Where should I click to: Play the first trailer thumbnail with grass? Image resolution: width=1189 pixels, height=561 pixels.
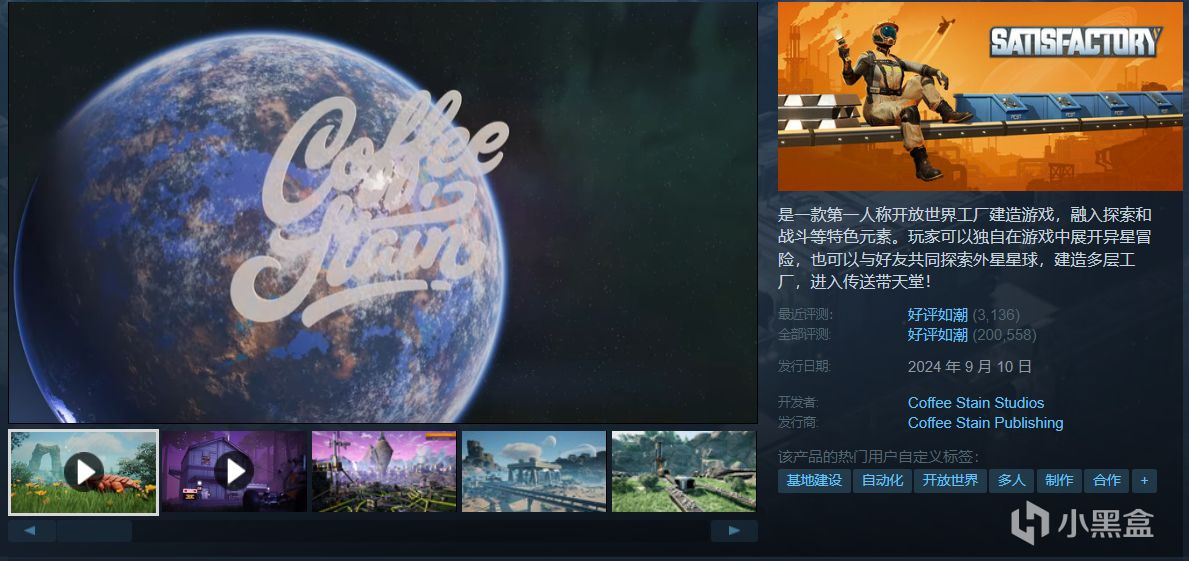tap(83, 472)
